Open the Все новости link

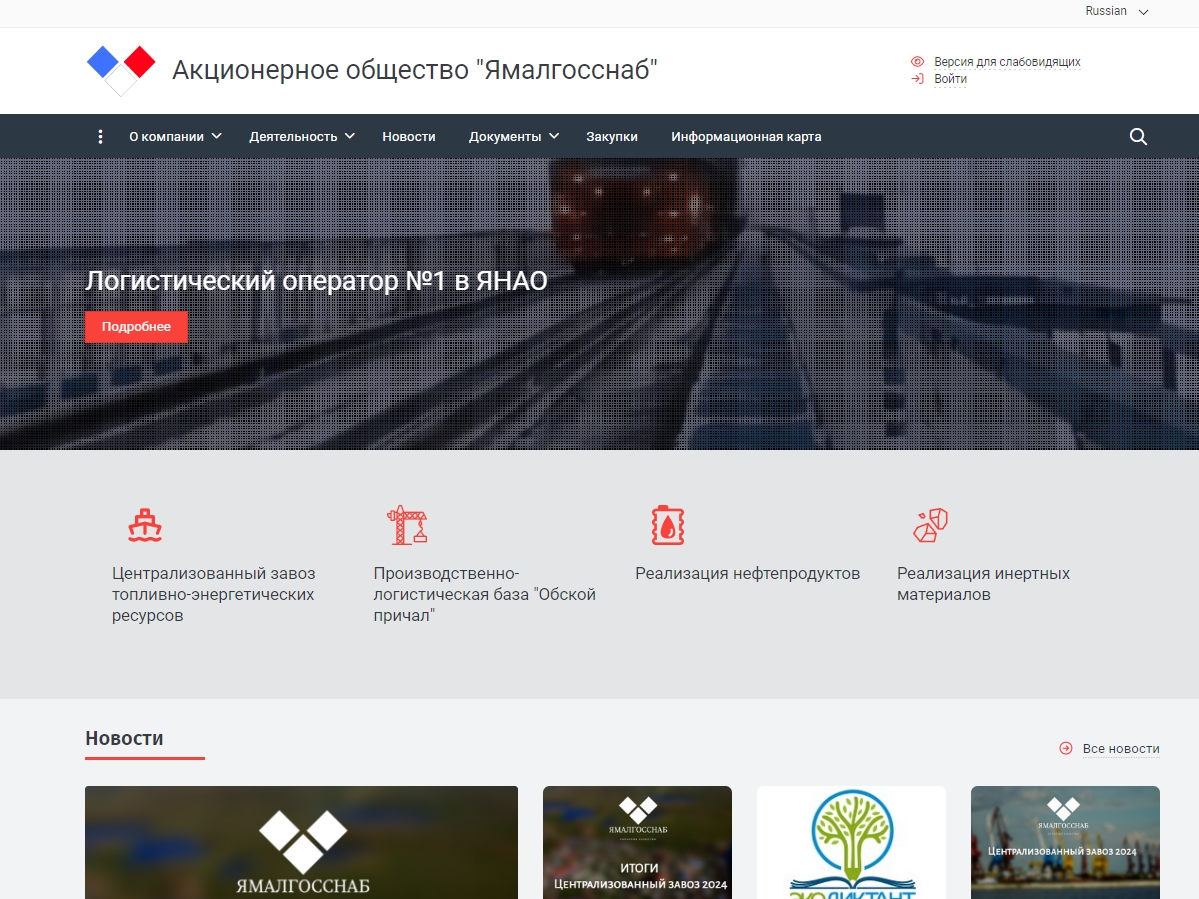[x=1121, y=749]
